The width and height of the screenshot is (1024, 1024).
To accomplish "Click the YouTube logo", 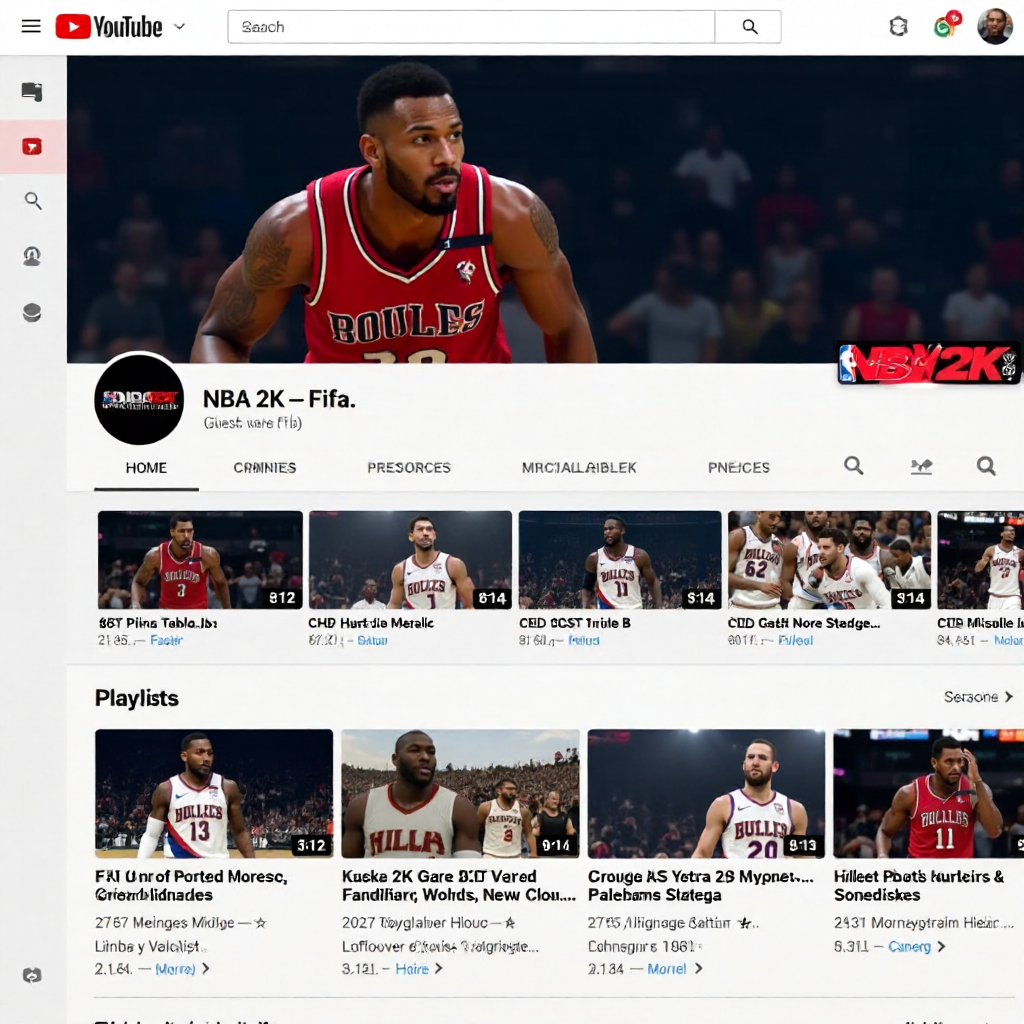I will pos(109,27).
